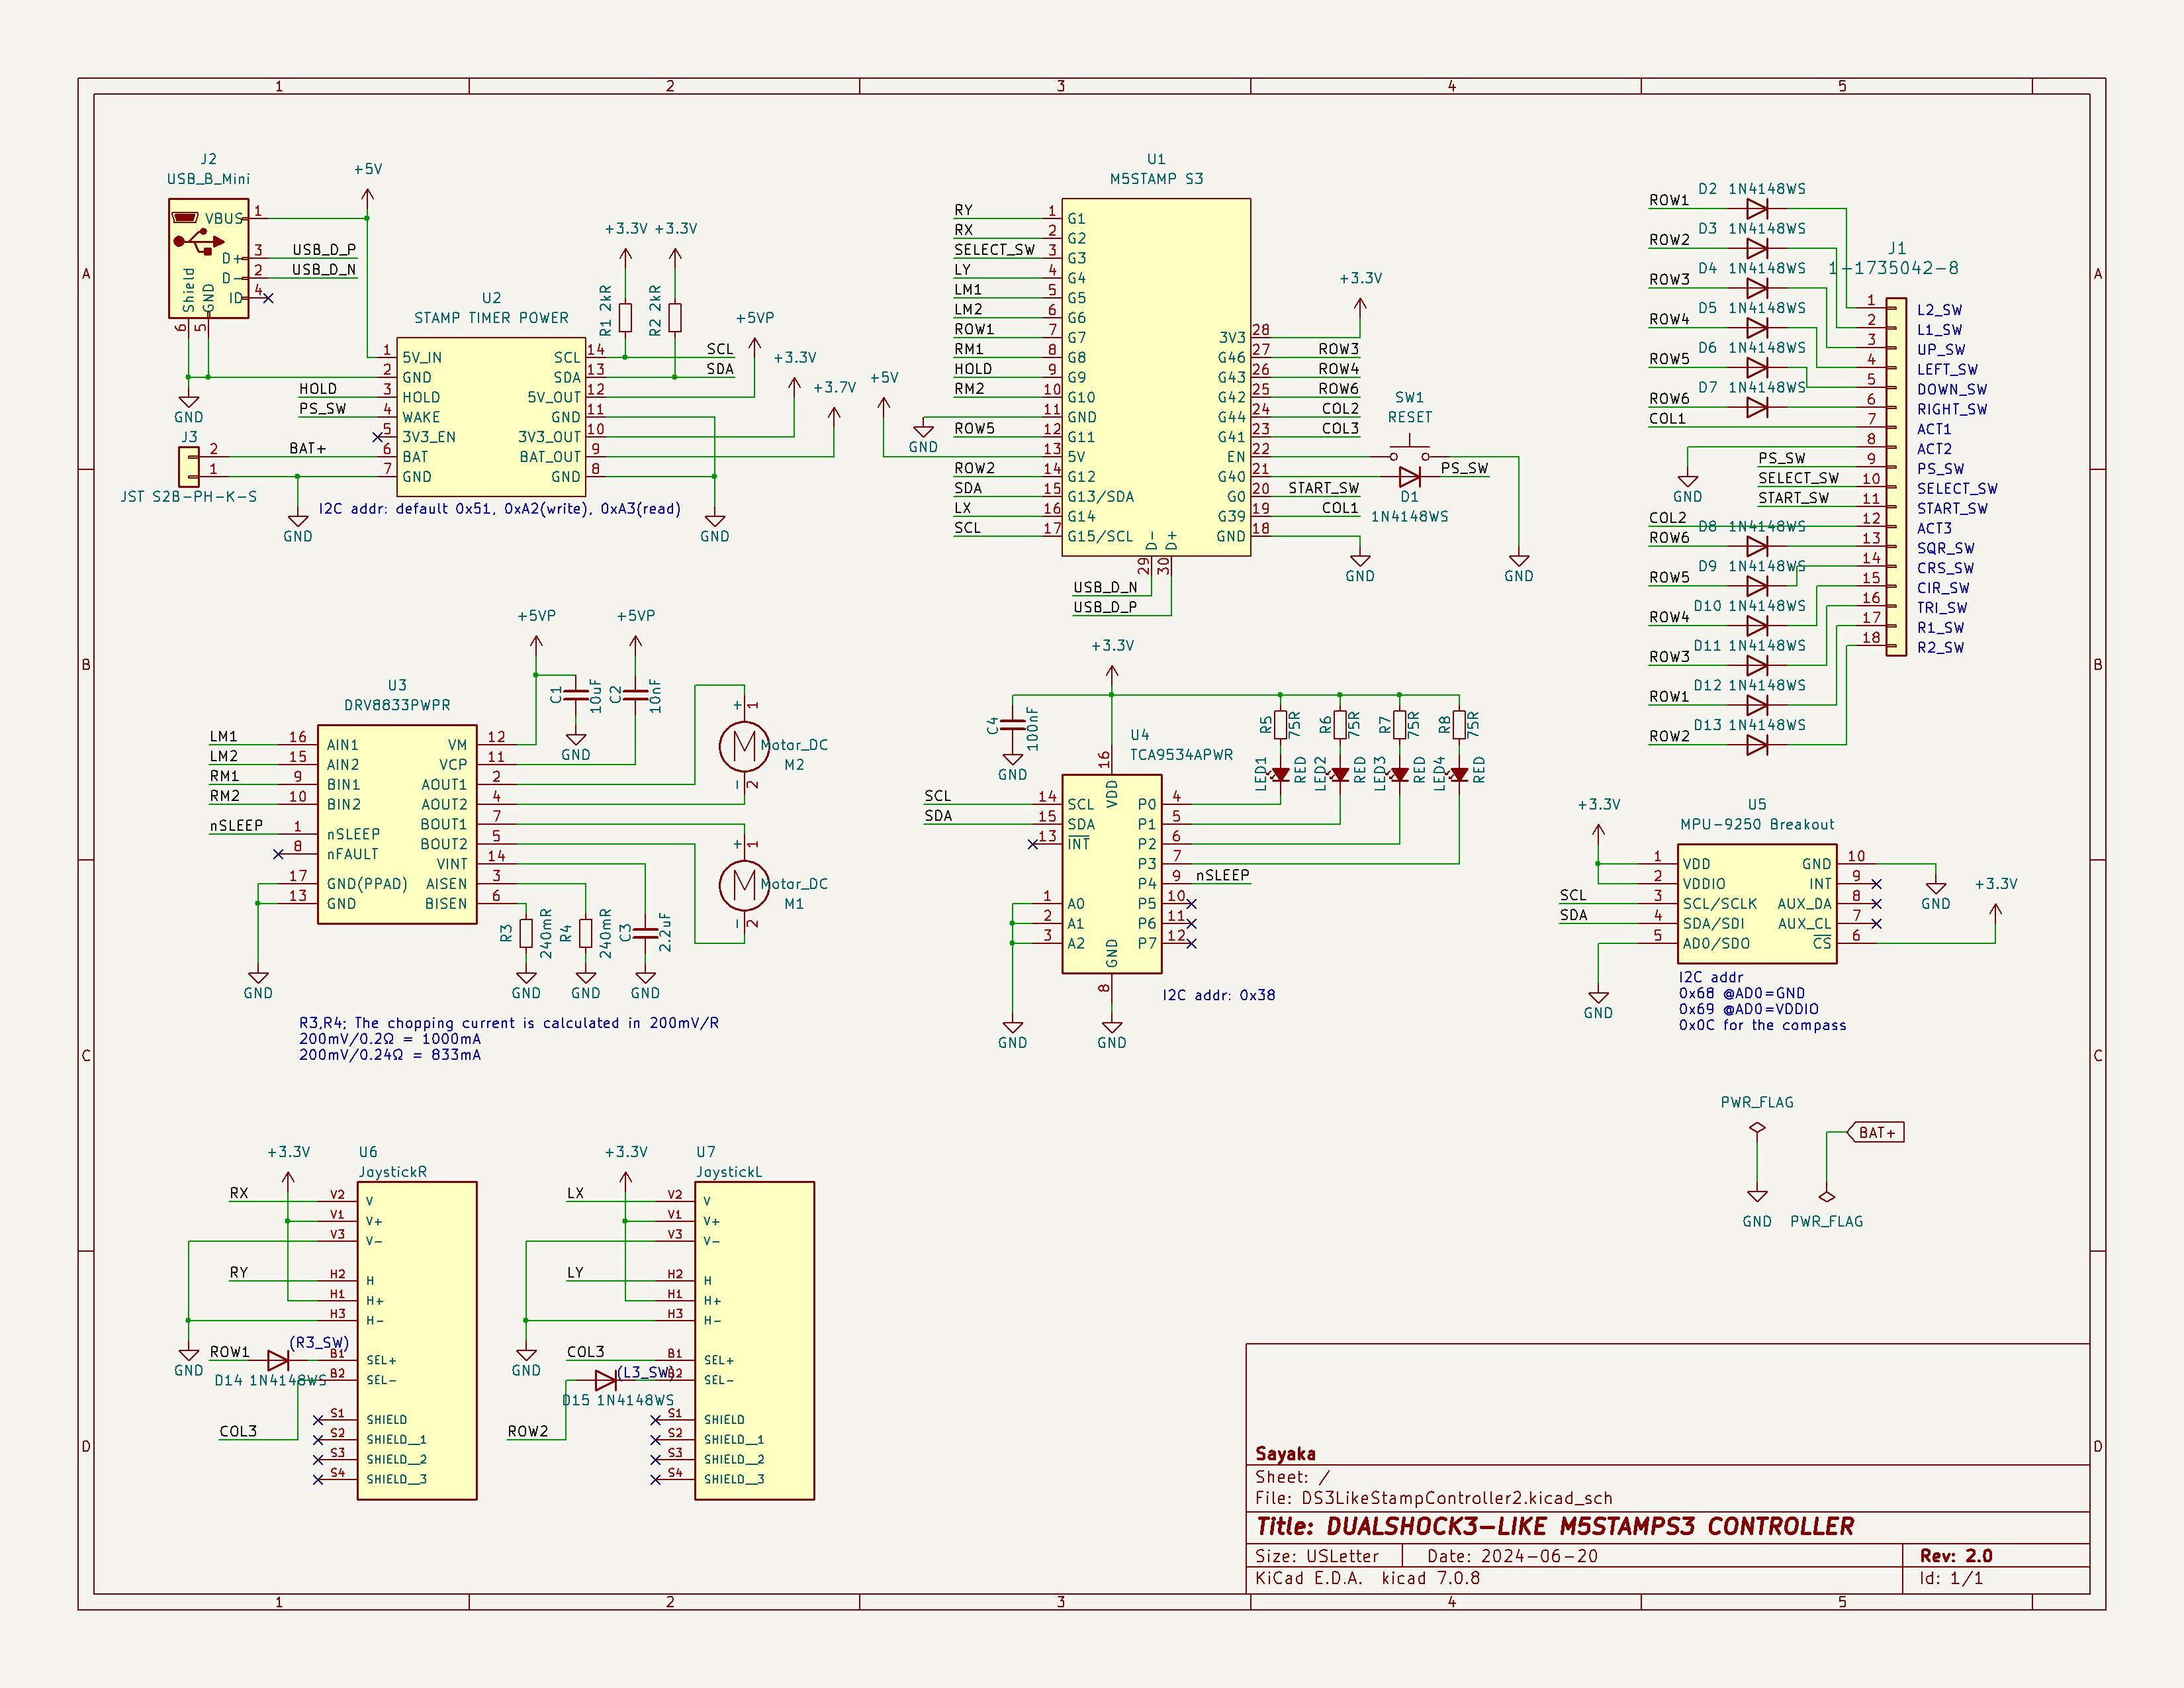Select the MPU-9250 Breakout body U5
Screen dimensions: 2184x1688
click(x=1757, y=904)
